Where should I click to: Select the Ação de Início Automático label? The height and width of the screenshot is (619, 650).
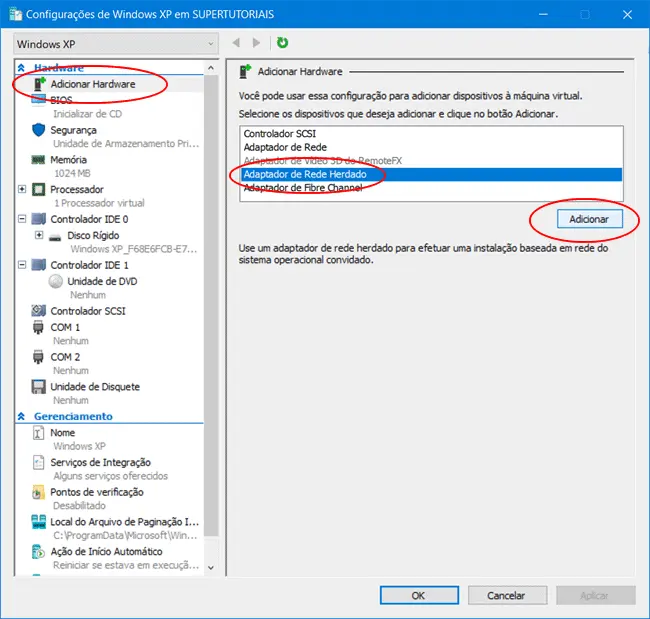[106, 552]
